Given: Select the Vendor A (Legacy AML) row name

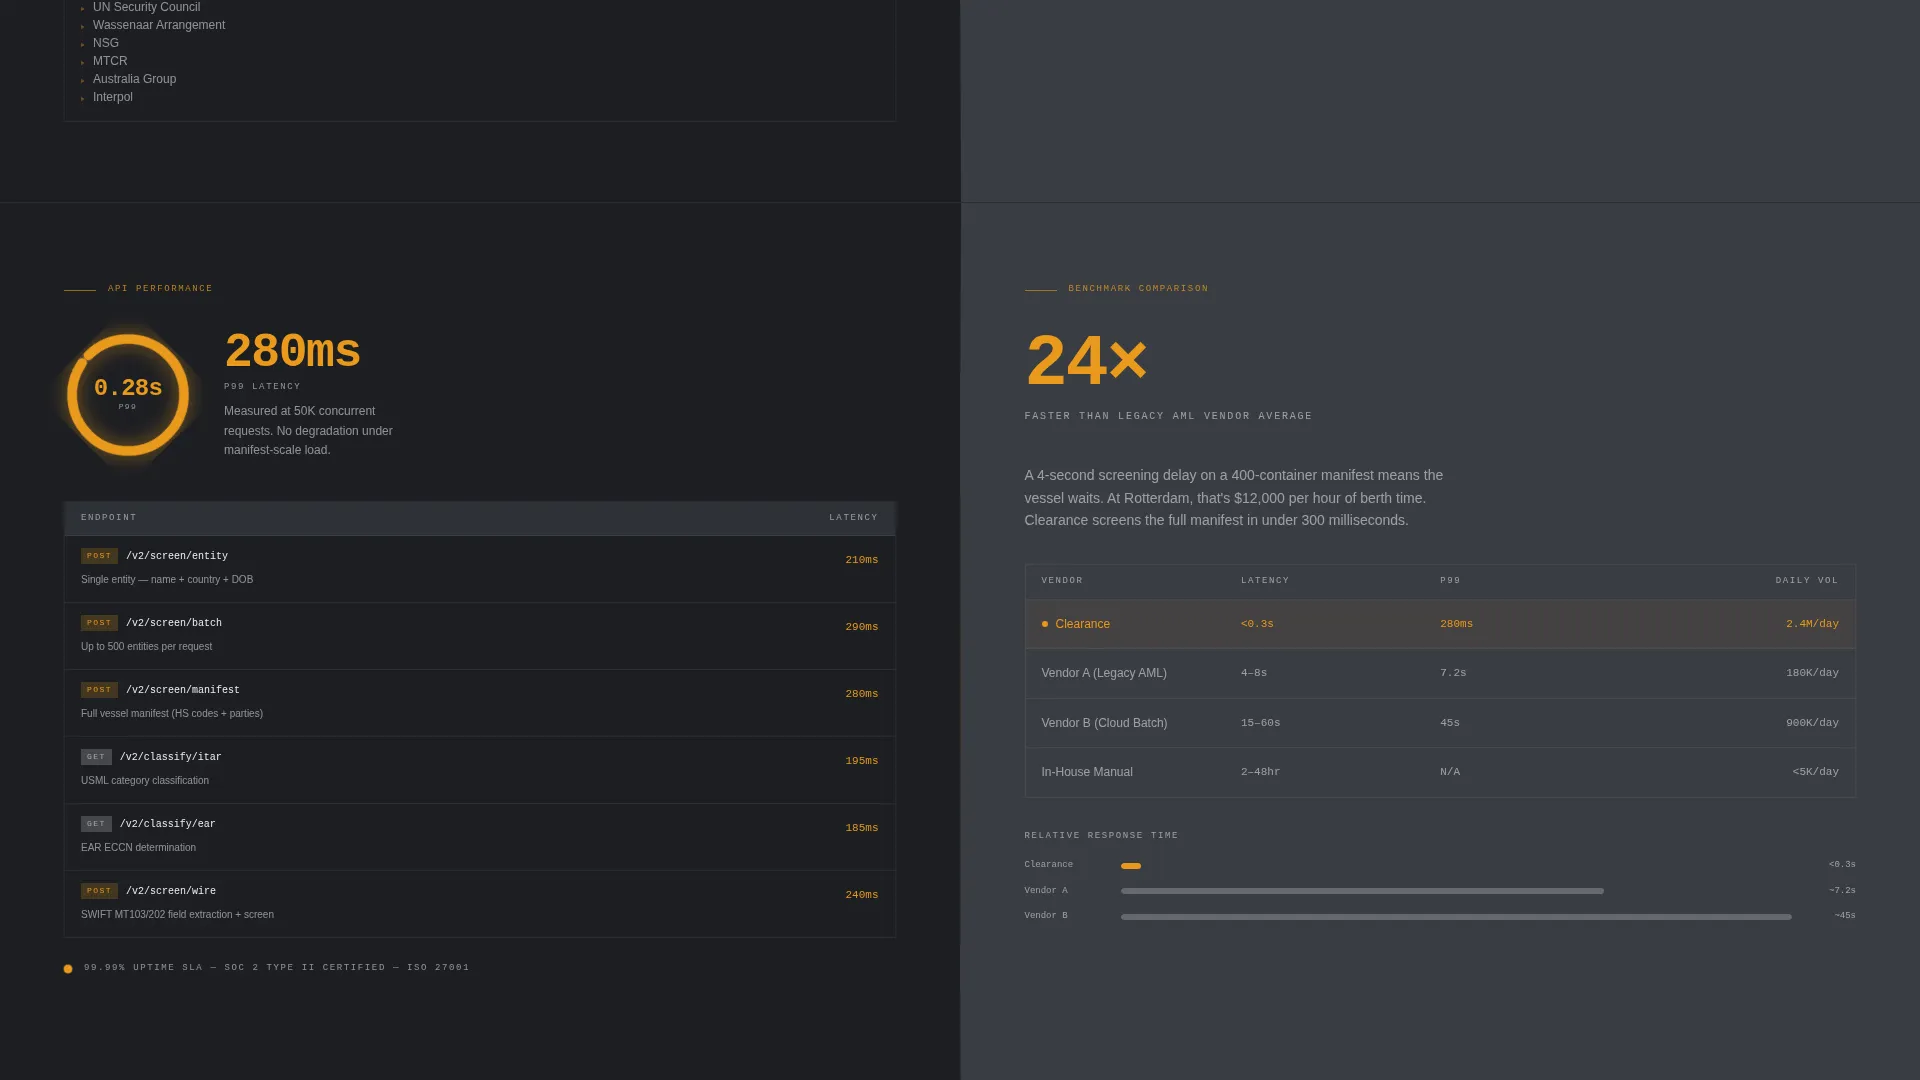Looking at the screenshot, I should tap(1104, 673).
